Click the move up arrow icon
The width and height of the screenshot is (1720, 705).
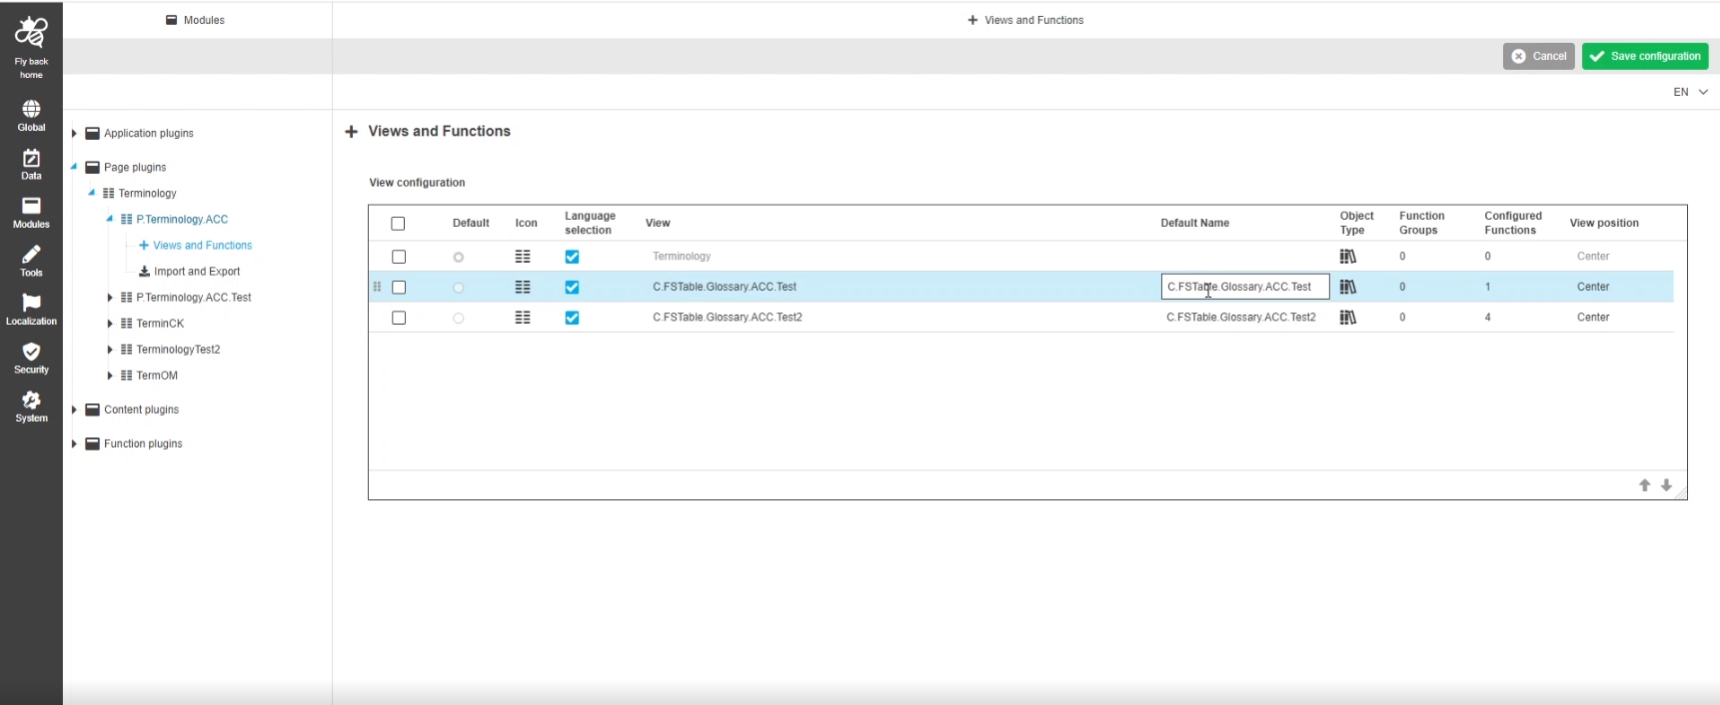1644,485
